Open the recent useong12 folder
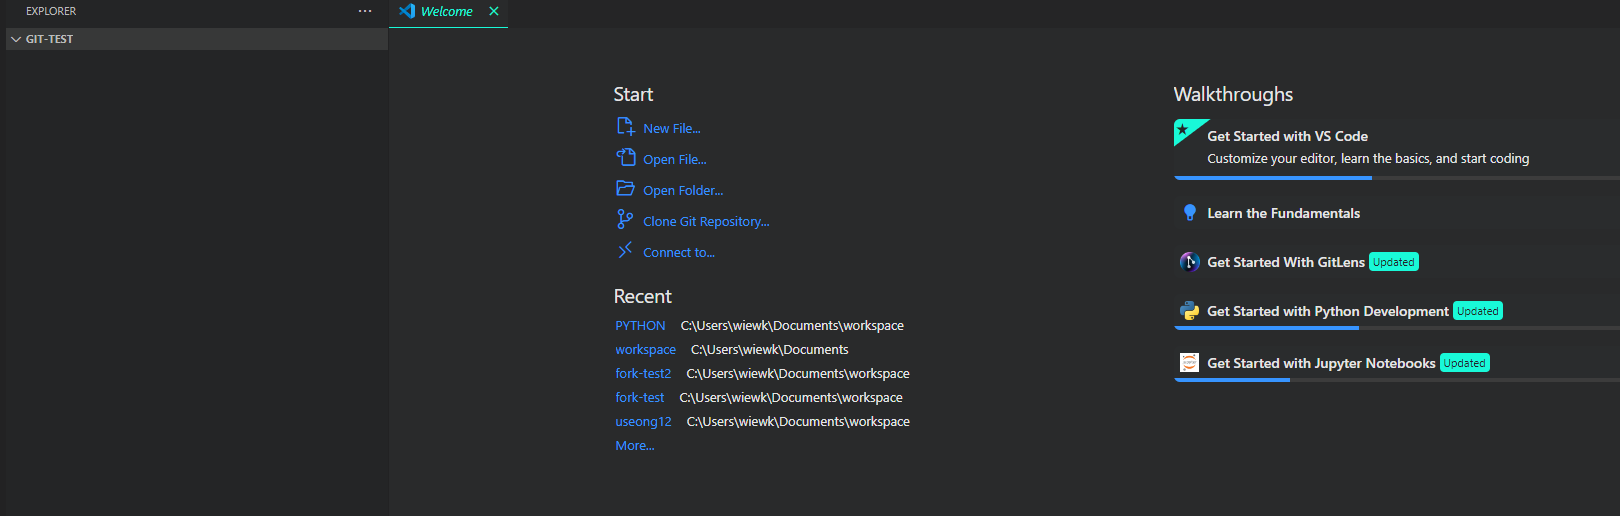 (x=643, y=421)
